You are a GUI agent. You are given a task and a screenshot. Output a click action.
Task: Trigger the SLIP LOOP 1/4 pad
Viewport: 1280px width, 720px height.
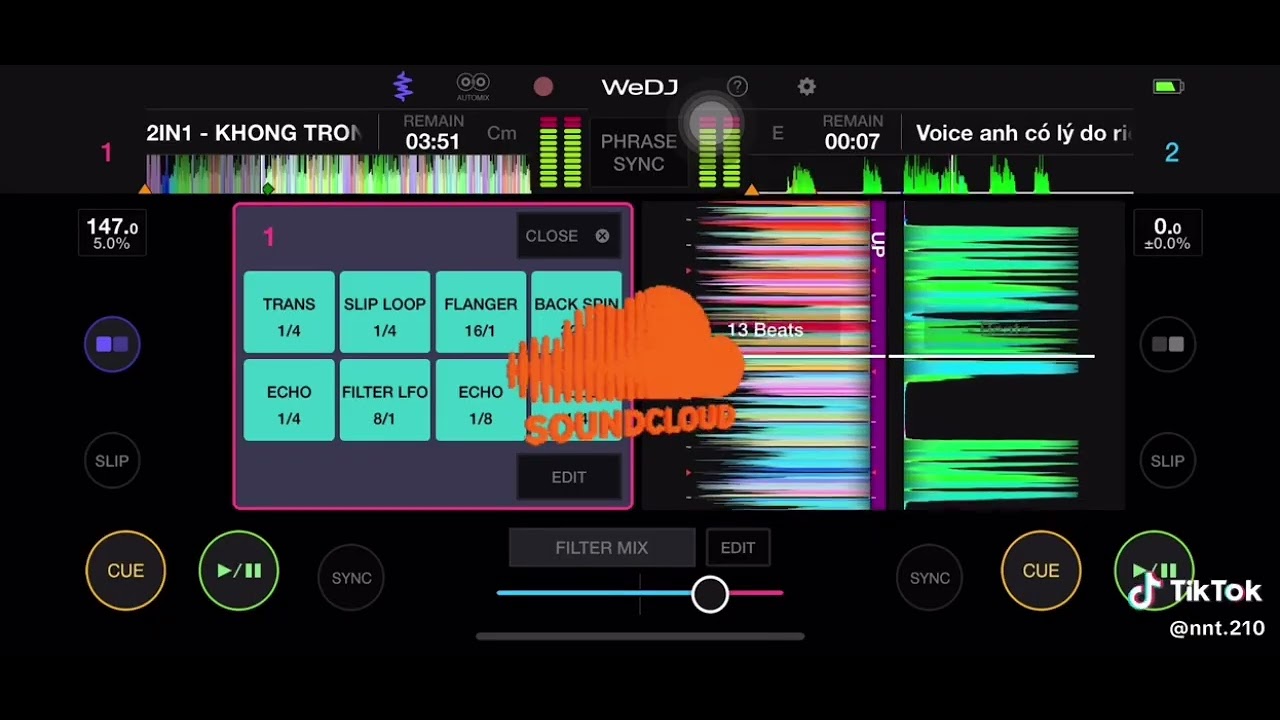pyautogui.click(x=385, y=313)
